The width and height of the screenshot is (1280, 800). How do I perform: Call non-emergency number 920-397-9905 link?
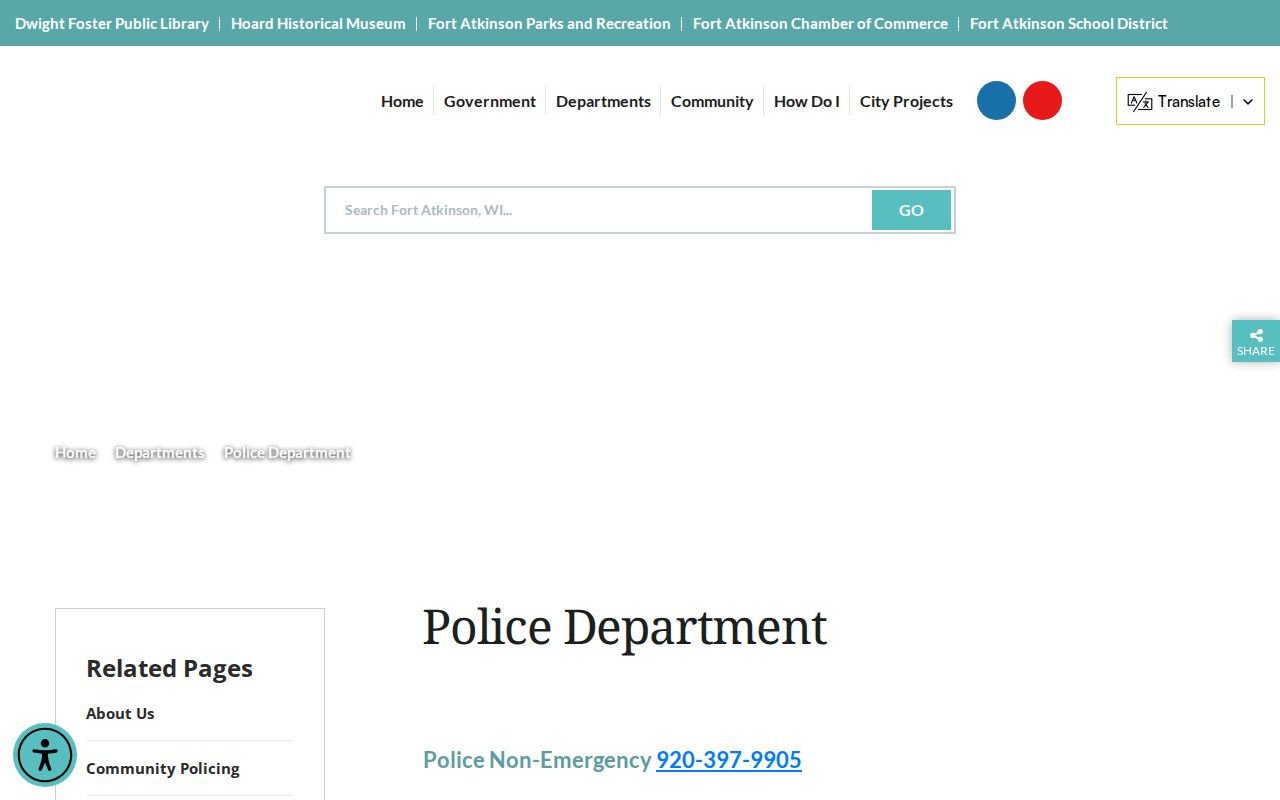[x=729, y=760]
